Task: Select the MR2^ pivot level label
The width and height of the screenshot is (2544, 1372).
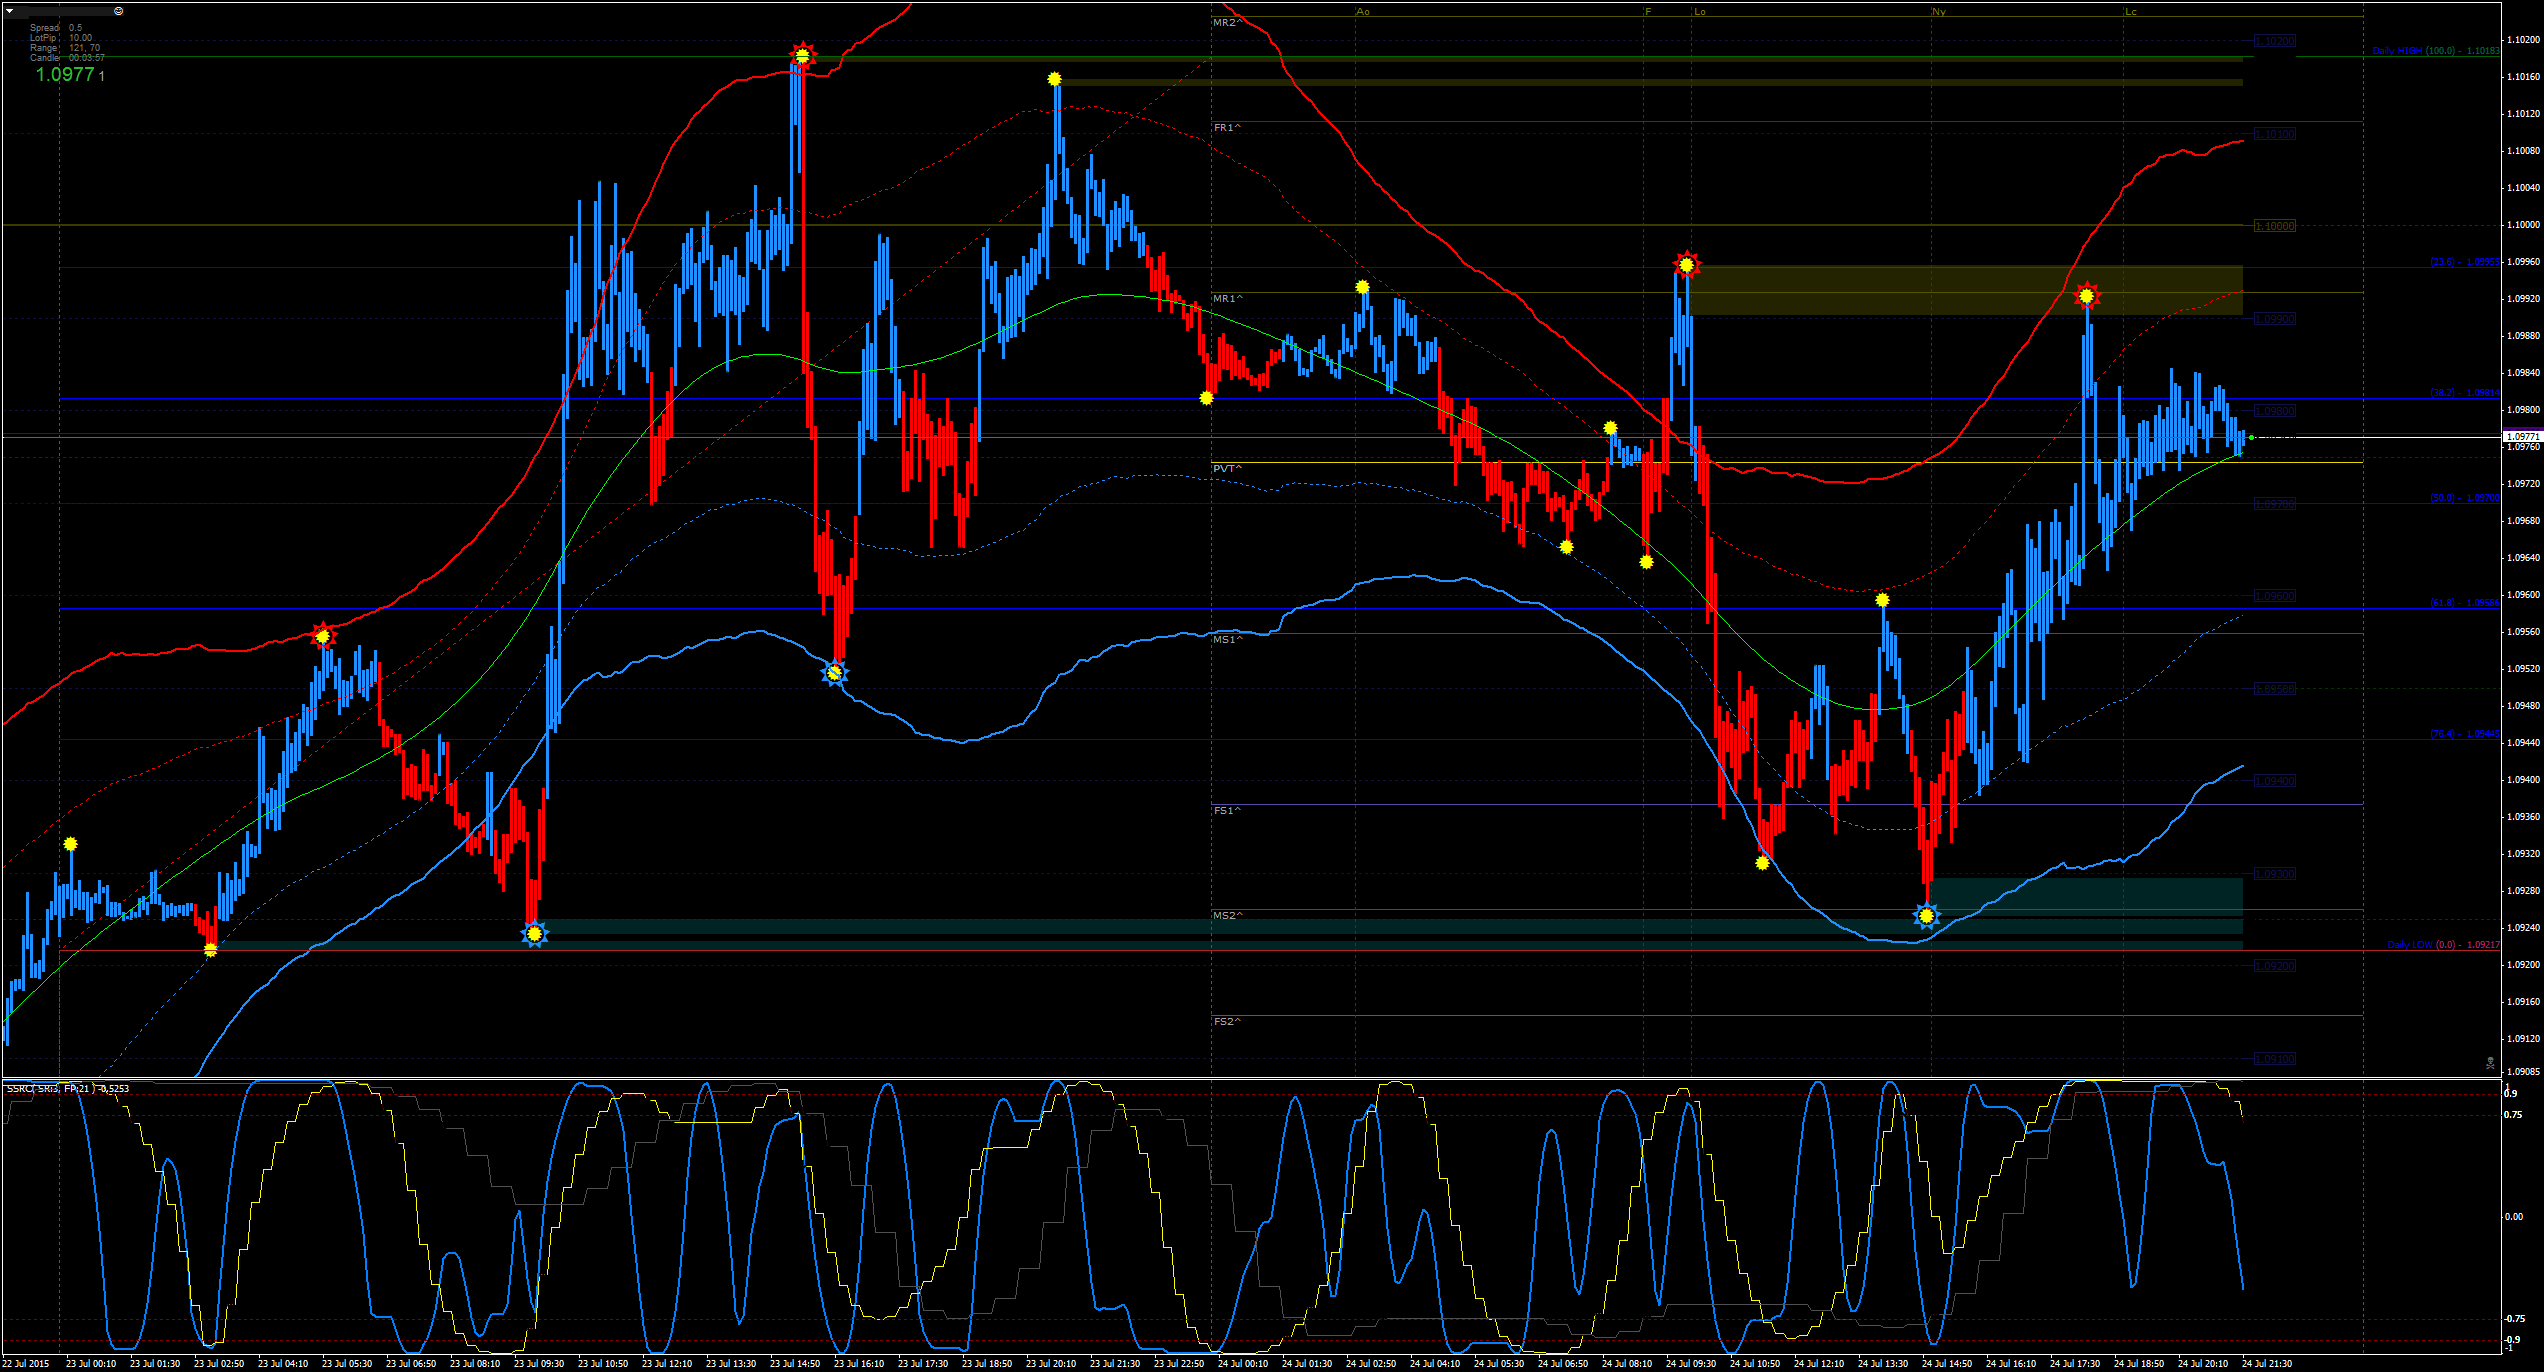Action: 1227,22
